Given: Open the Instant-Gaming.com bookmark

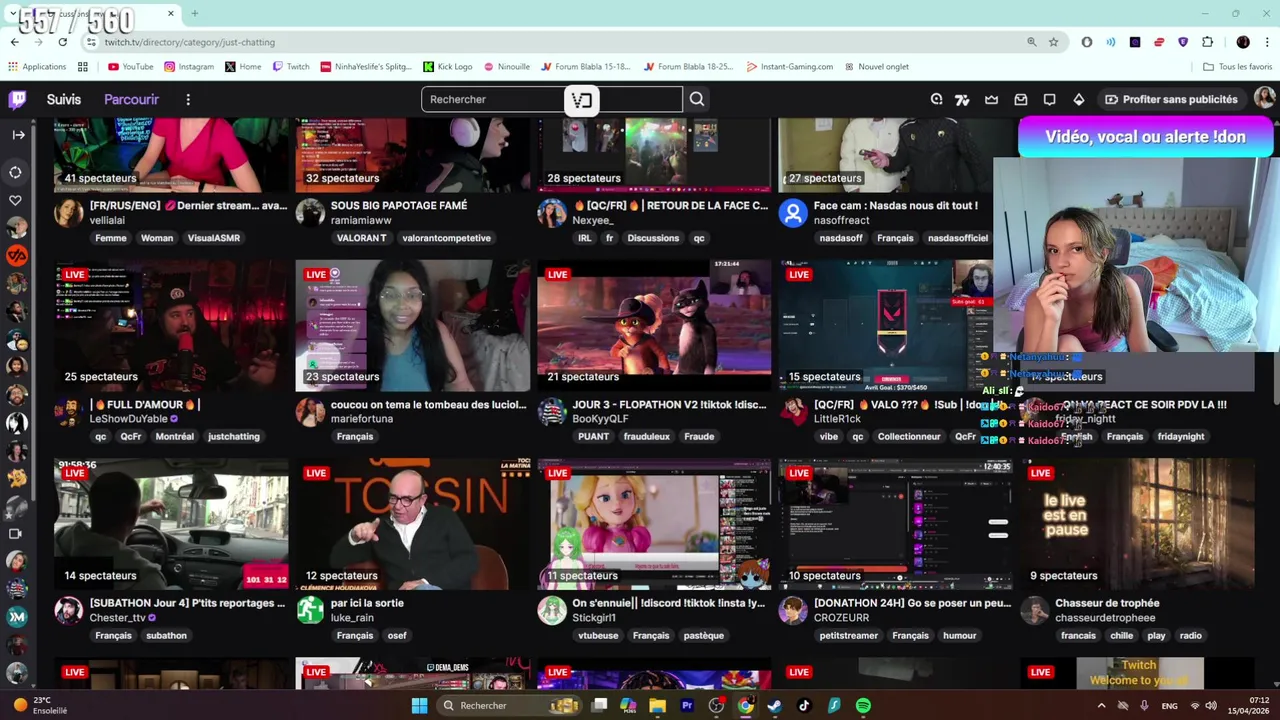Looking at the screenshot, I should click(789, 67).
